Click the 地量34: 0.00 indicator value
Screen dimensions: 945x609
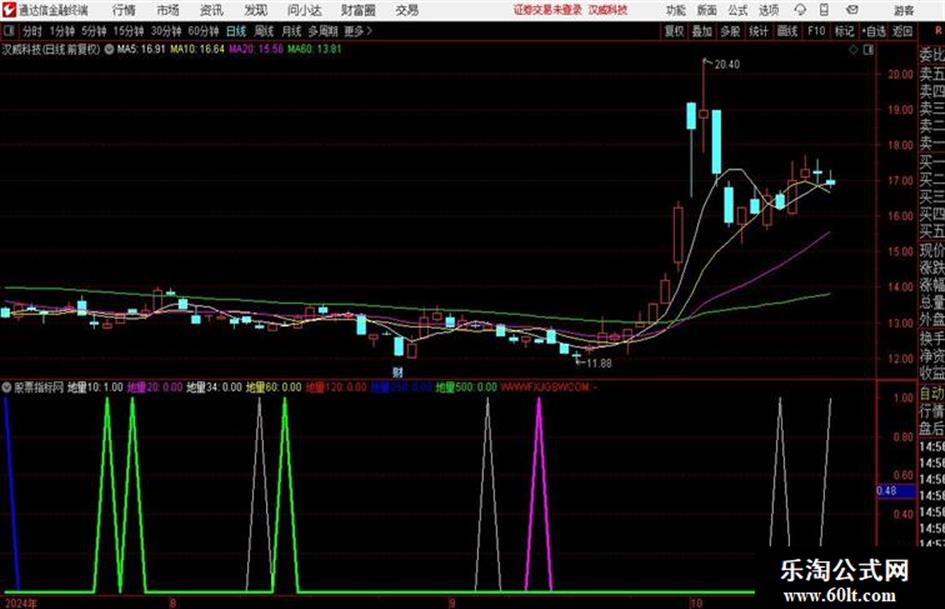pyautogui.click(x=214, y=388)
